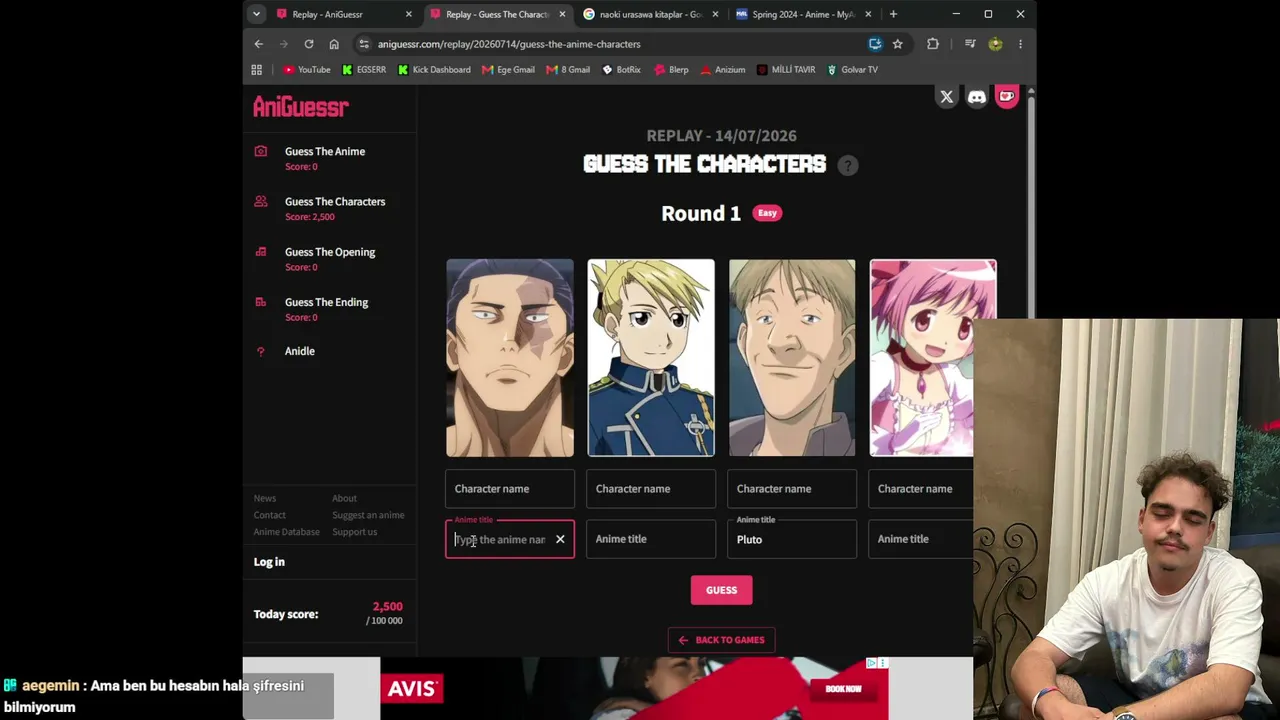
Task: Open the BotRix bookmark
Action: 621,70
